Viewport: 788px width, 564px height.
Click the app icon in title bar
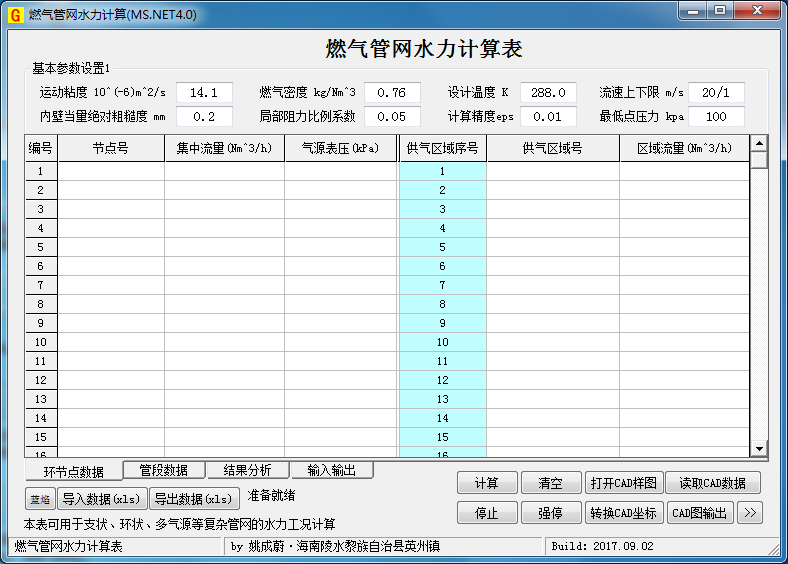tap(15, 13)
